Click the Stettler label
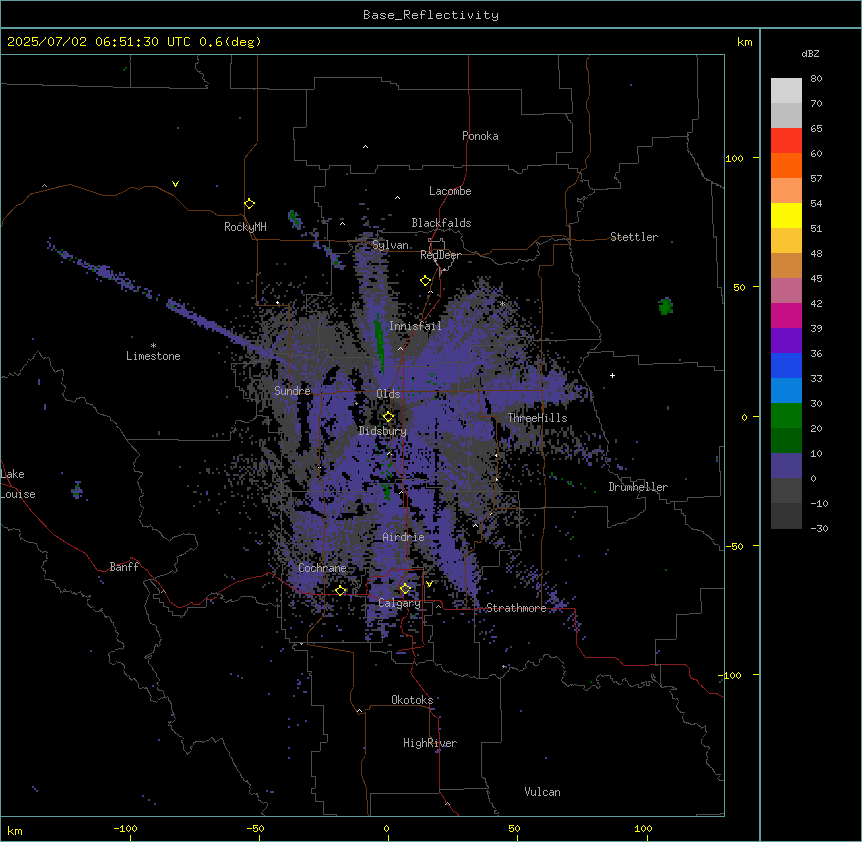 point(634,237)
